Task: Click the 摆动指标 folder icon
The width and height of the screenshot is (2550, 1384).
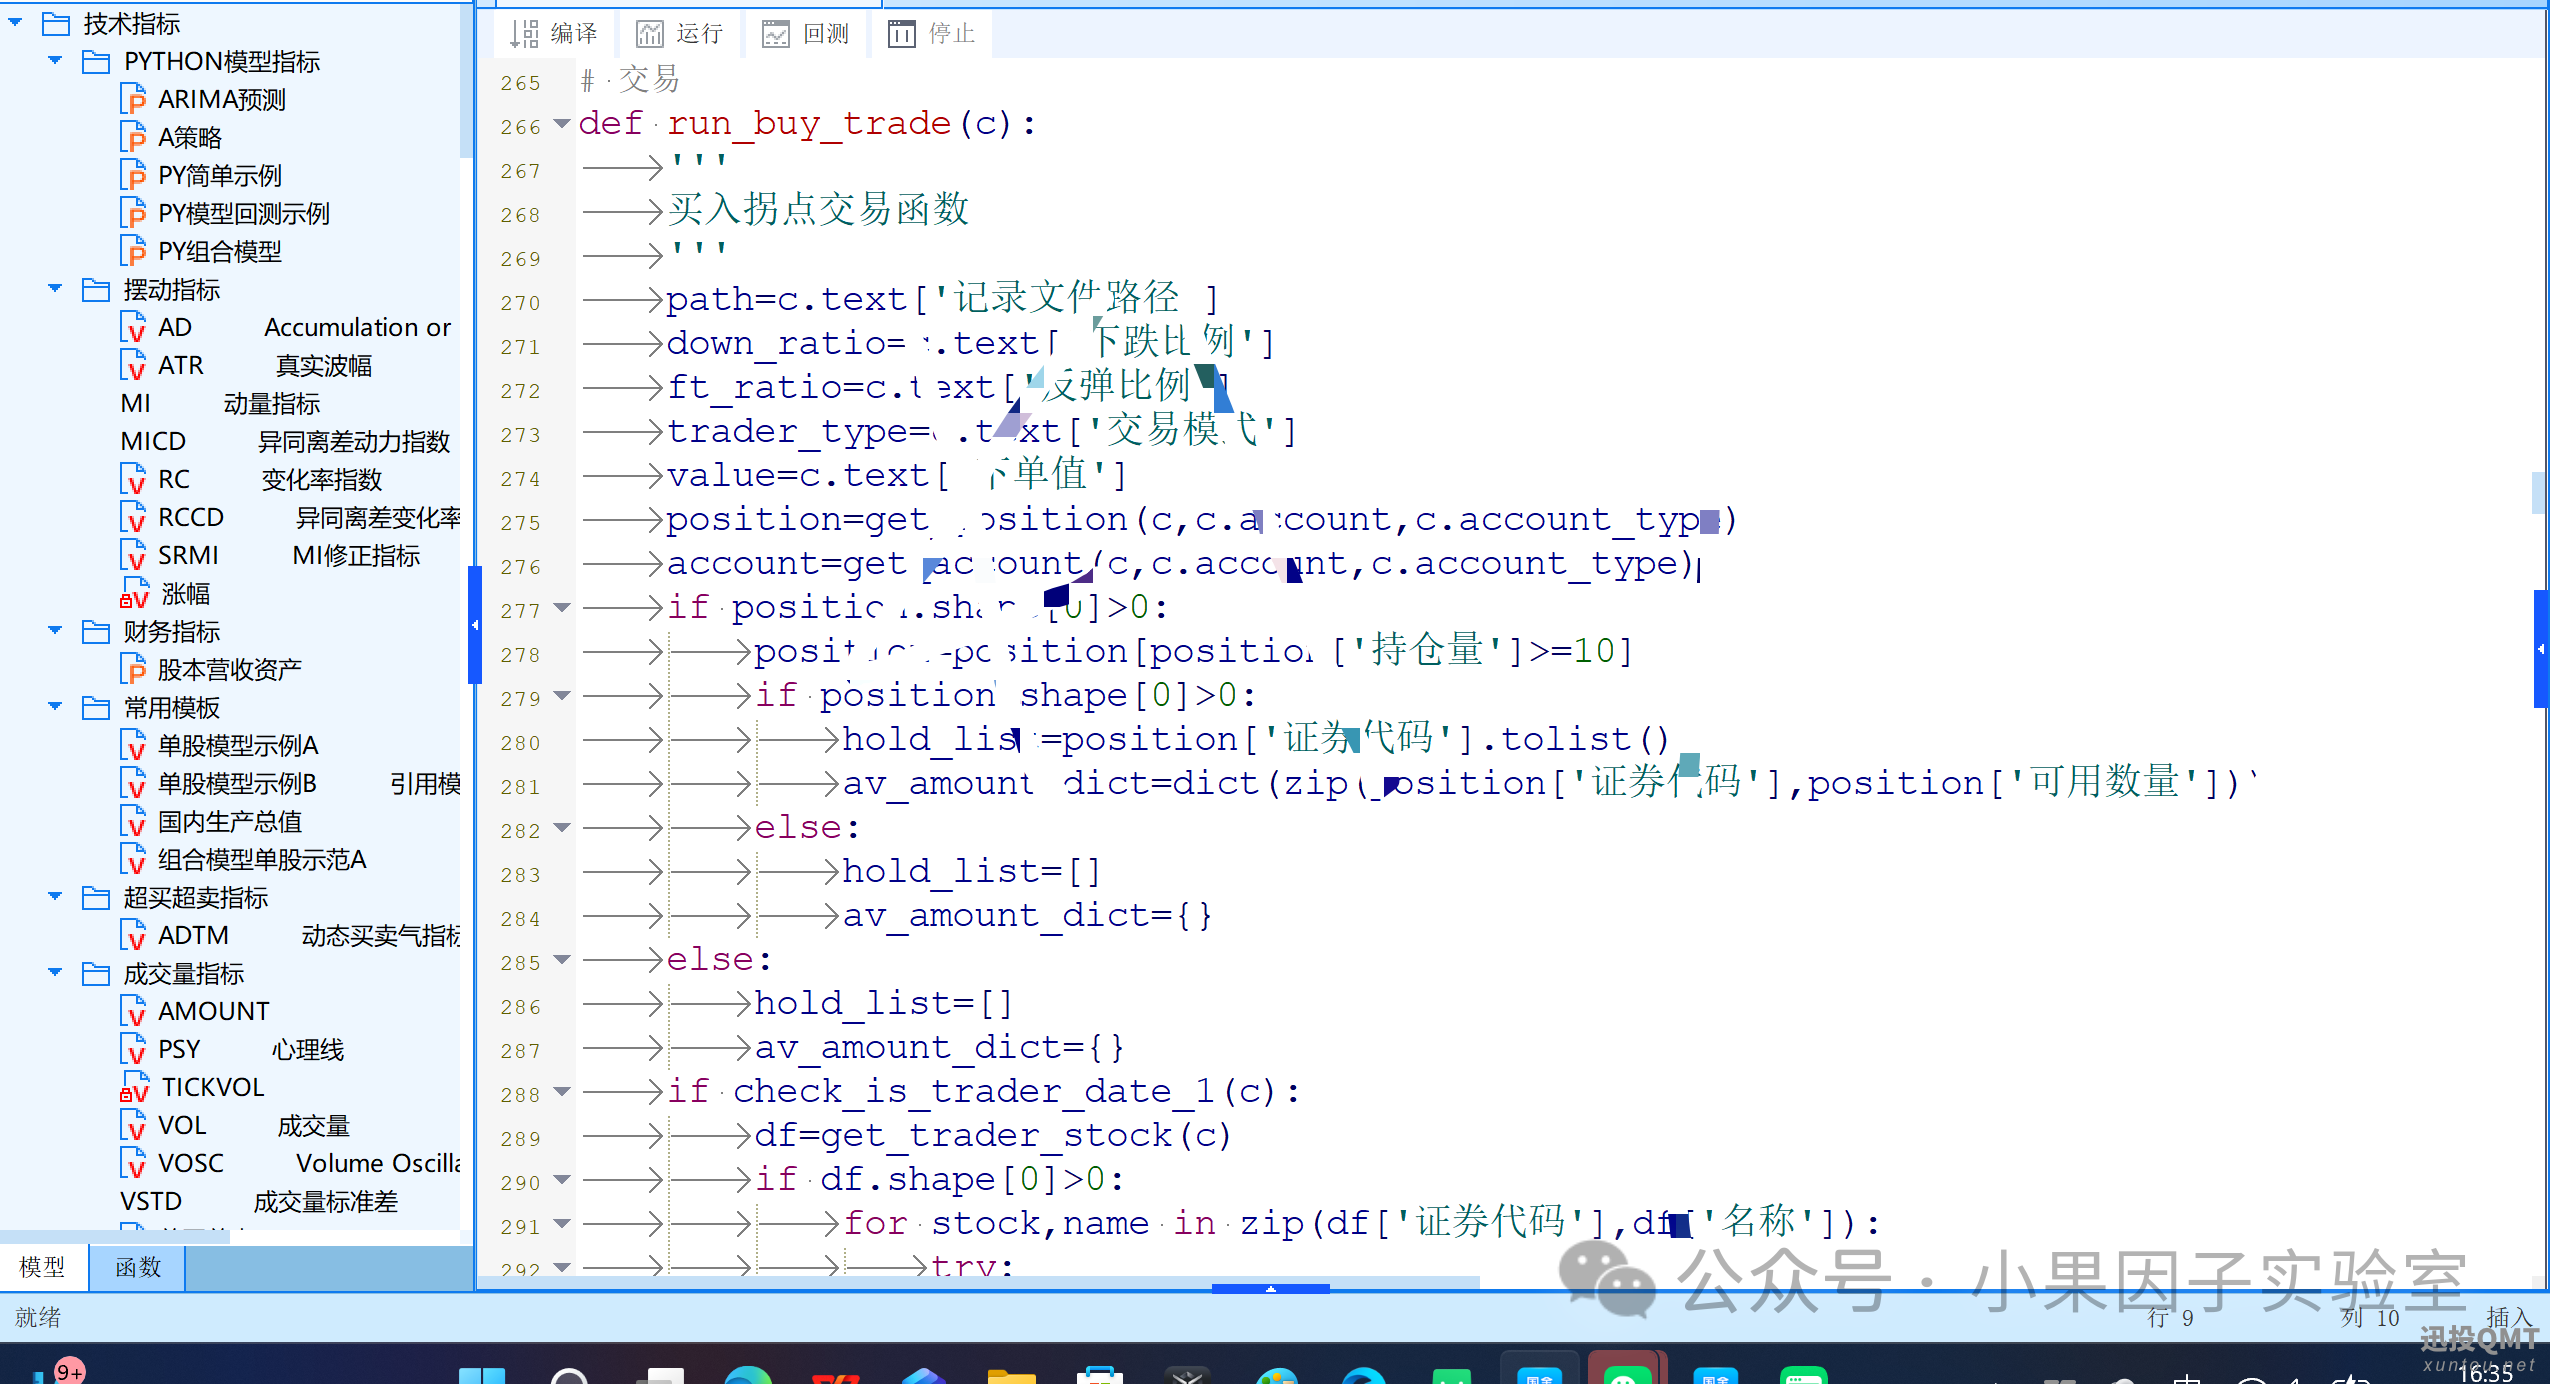Action: [x=96, y=289]
